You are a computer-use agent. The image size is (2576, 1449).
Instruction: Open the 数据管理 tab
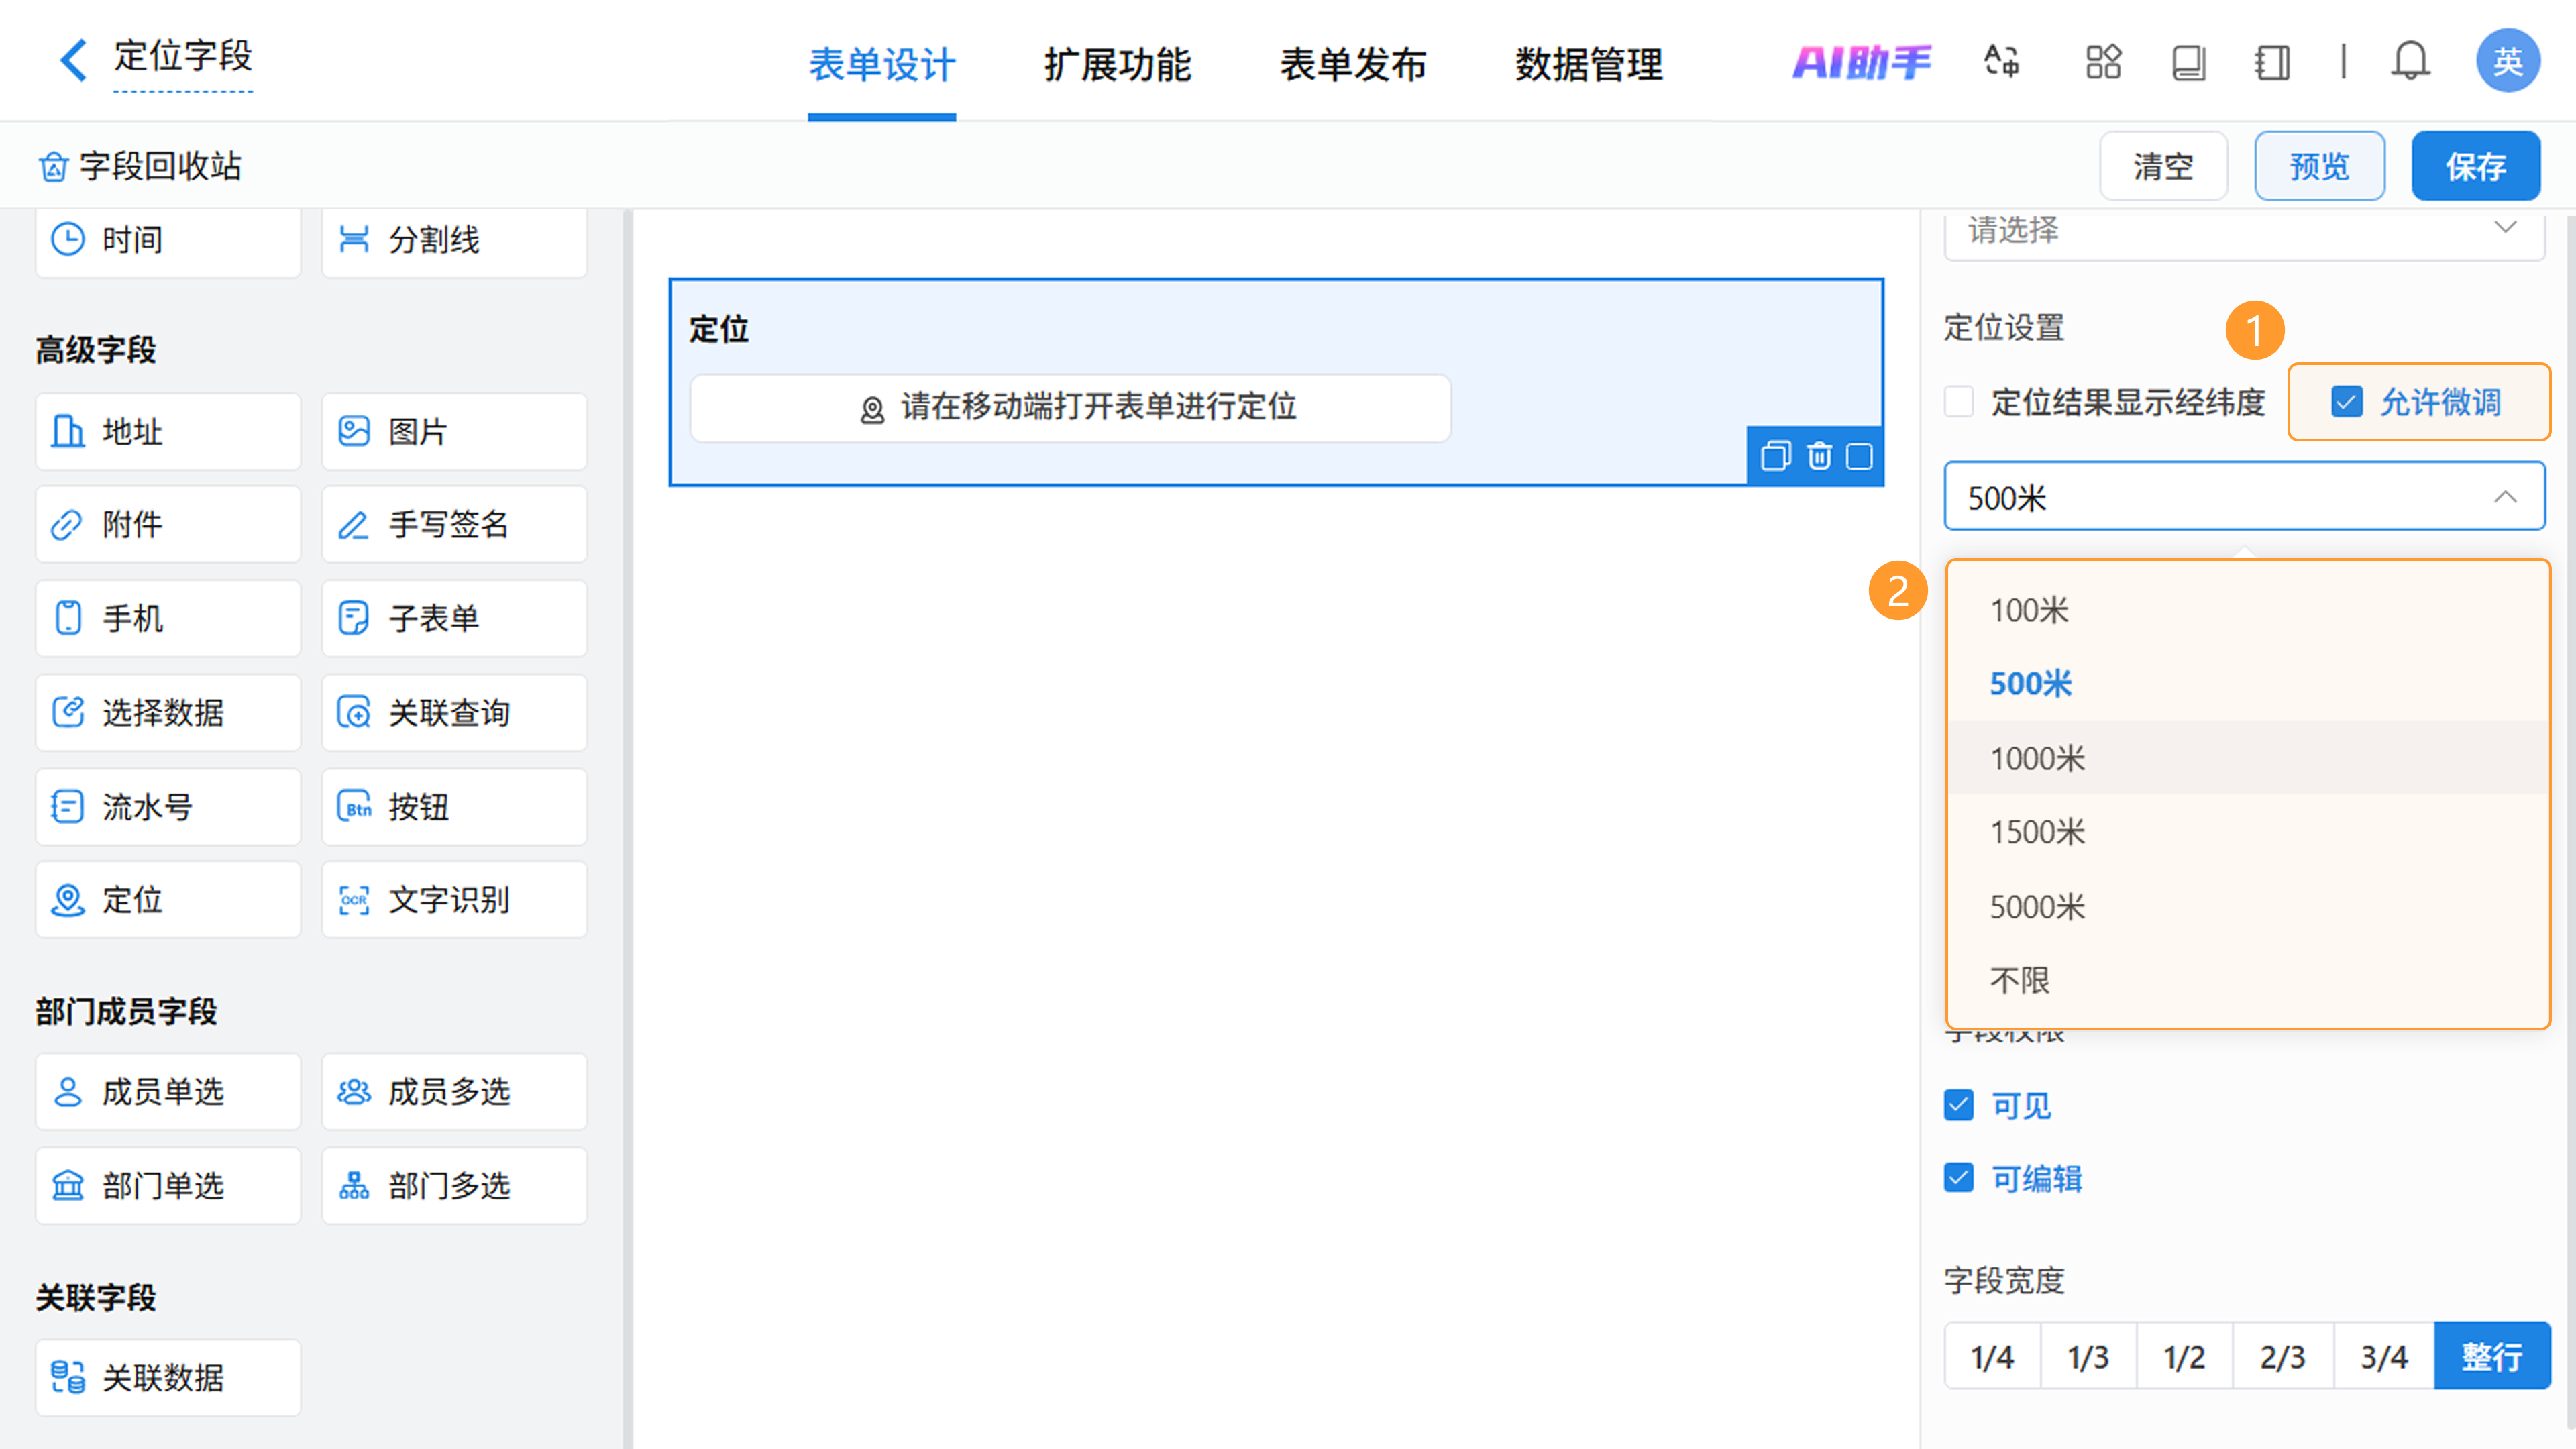click(x=1588, y=65)
